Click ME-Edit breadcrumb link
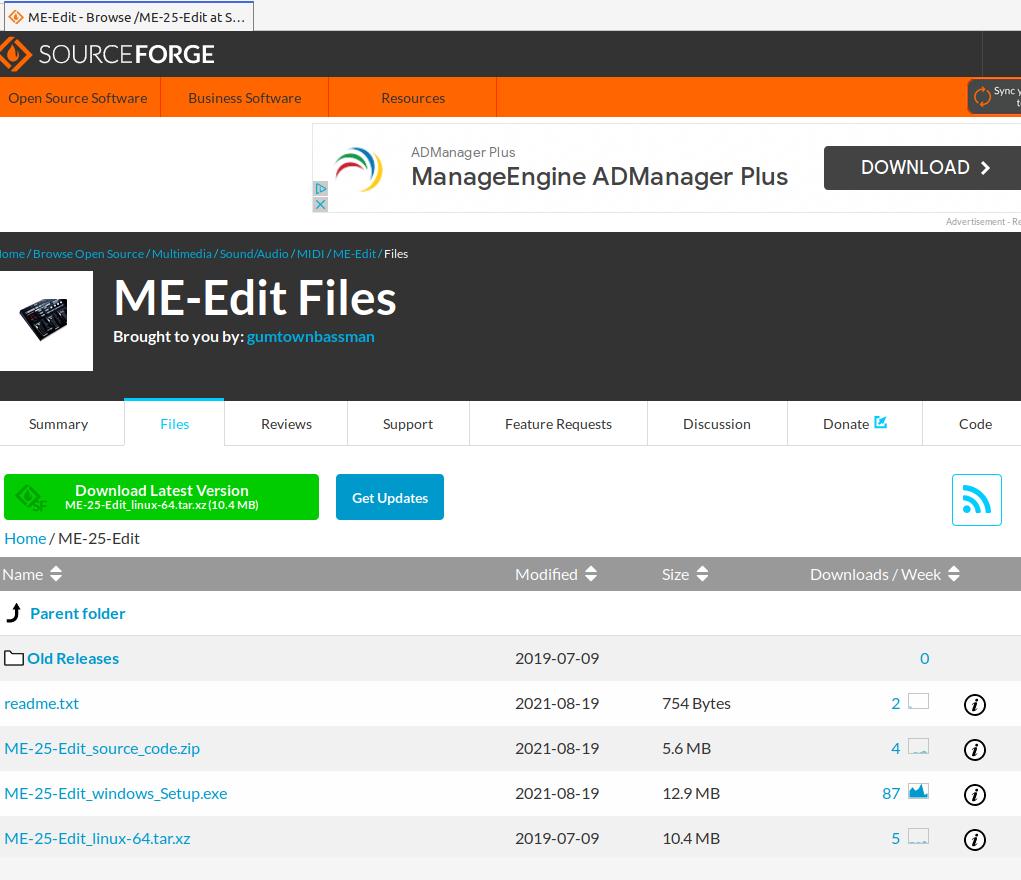This screenshot has height=880, width=1021. [x=355, y=254]
